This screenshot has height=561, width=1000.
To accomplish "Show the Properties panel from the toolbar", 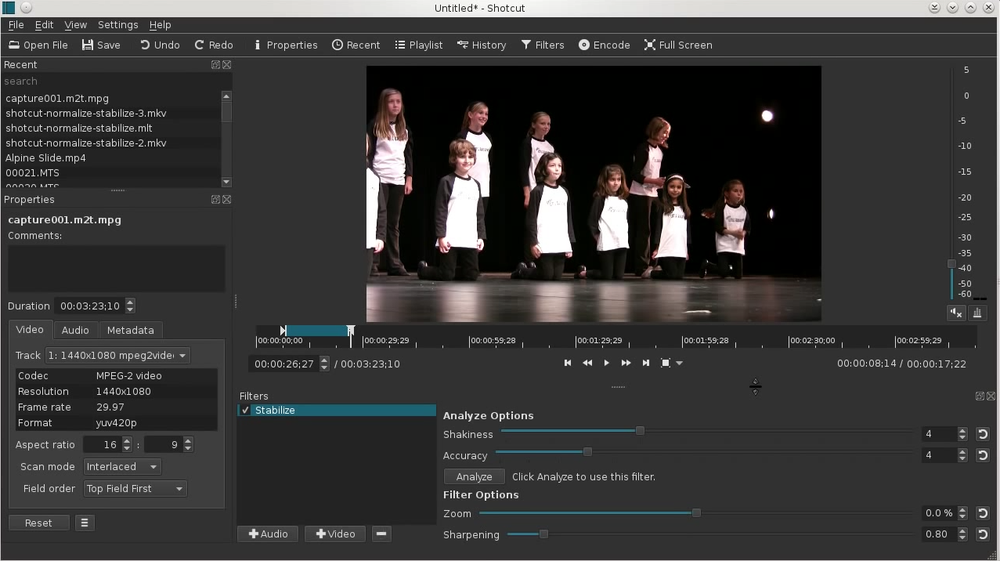I will (286, 45).
